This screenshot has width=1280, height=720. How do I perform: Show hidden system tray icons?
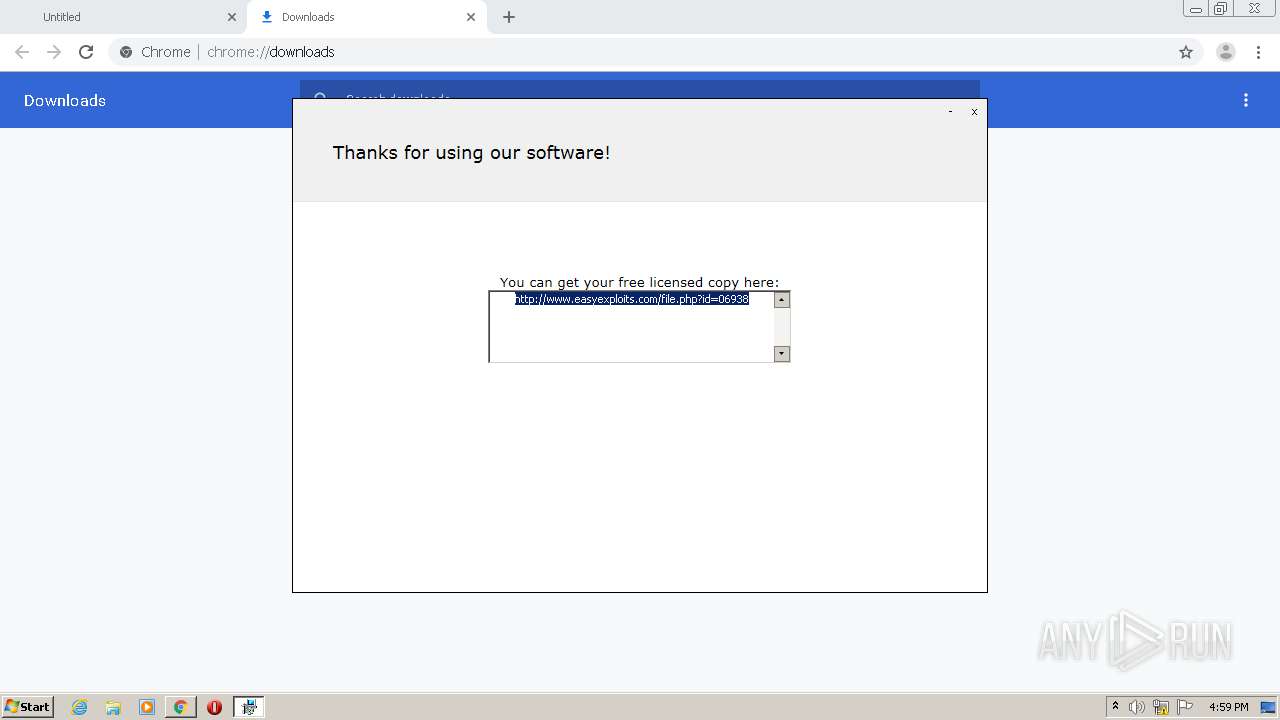tap(1115, 707)
